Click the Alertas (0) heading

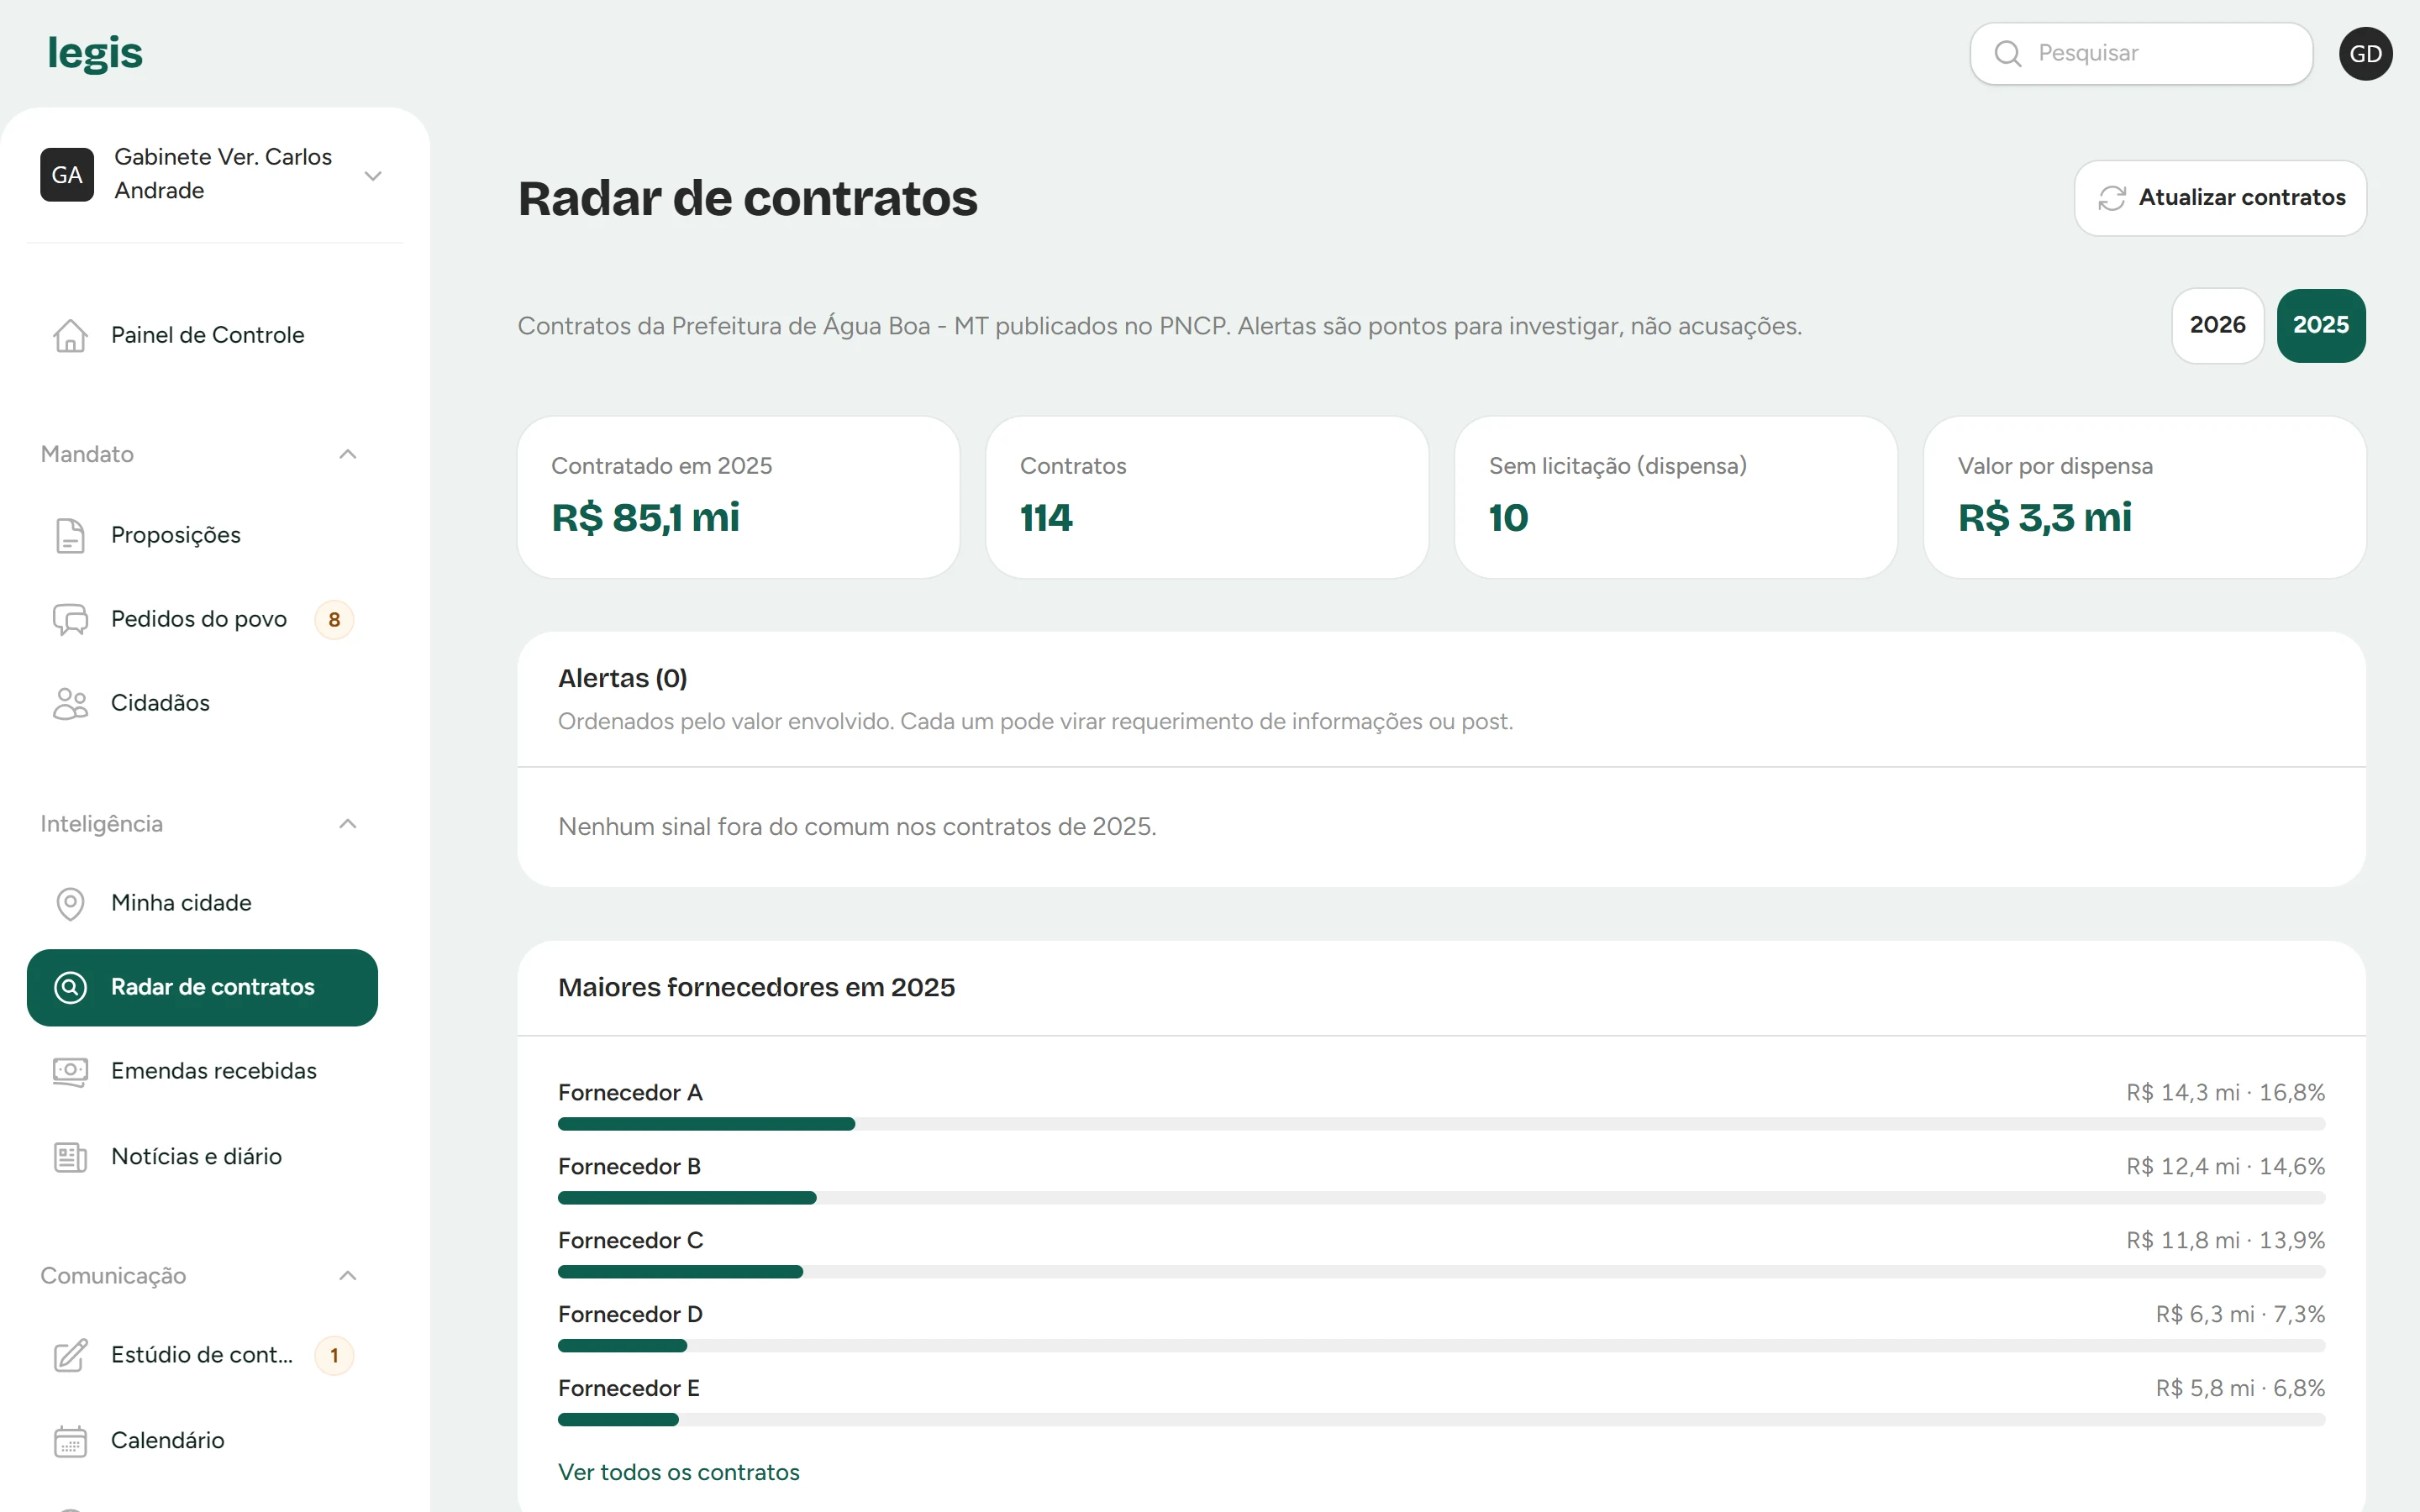click(622, 678)
